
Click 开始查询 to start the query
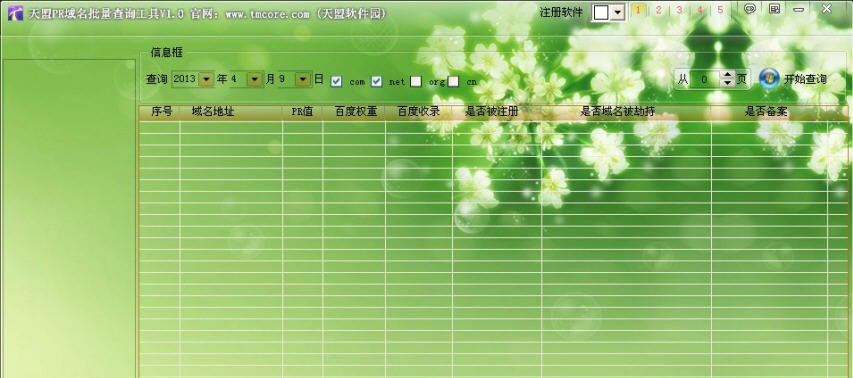pos(805,79)
